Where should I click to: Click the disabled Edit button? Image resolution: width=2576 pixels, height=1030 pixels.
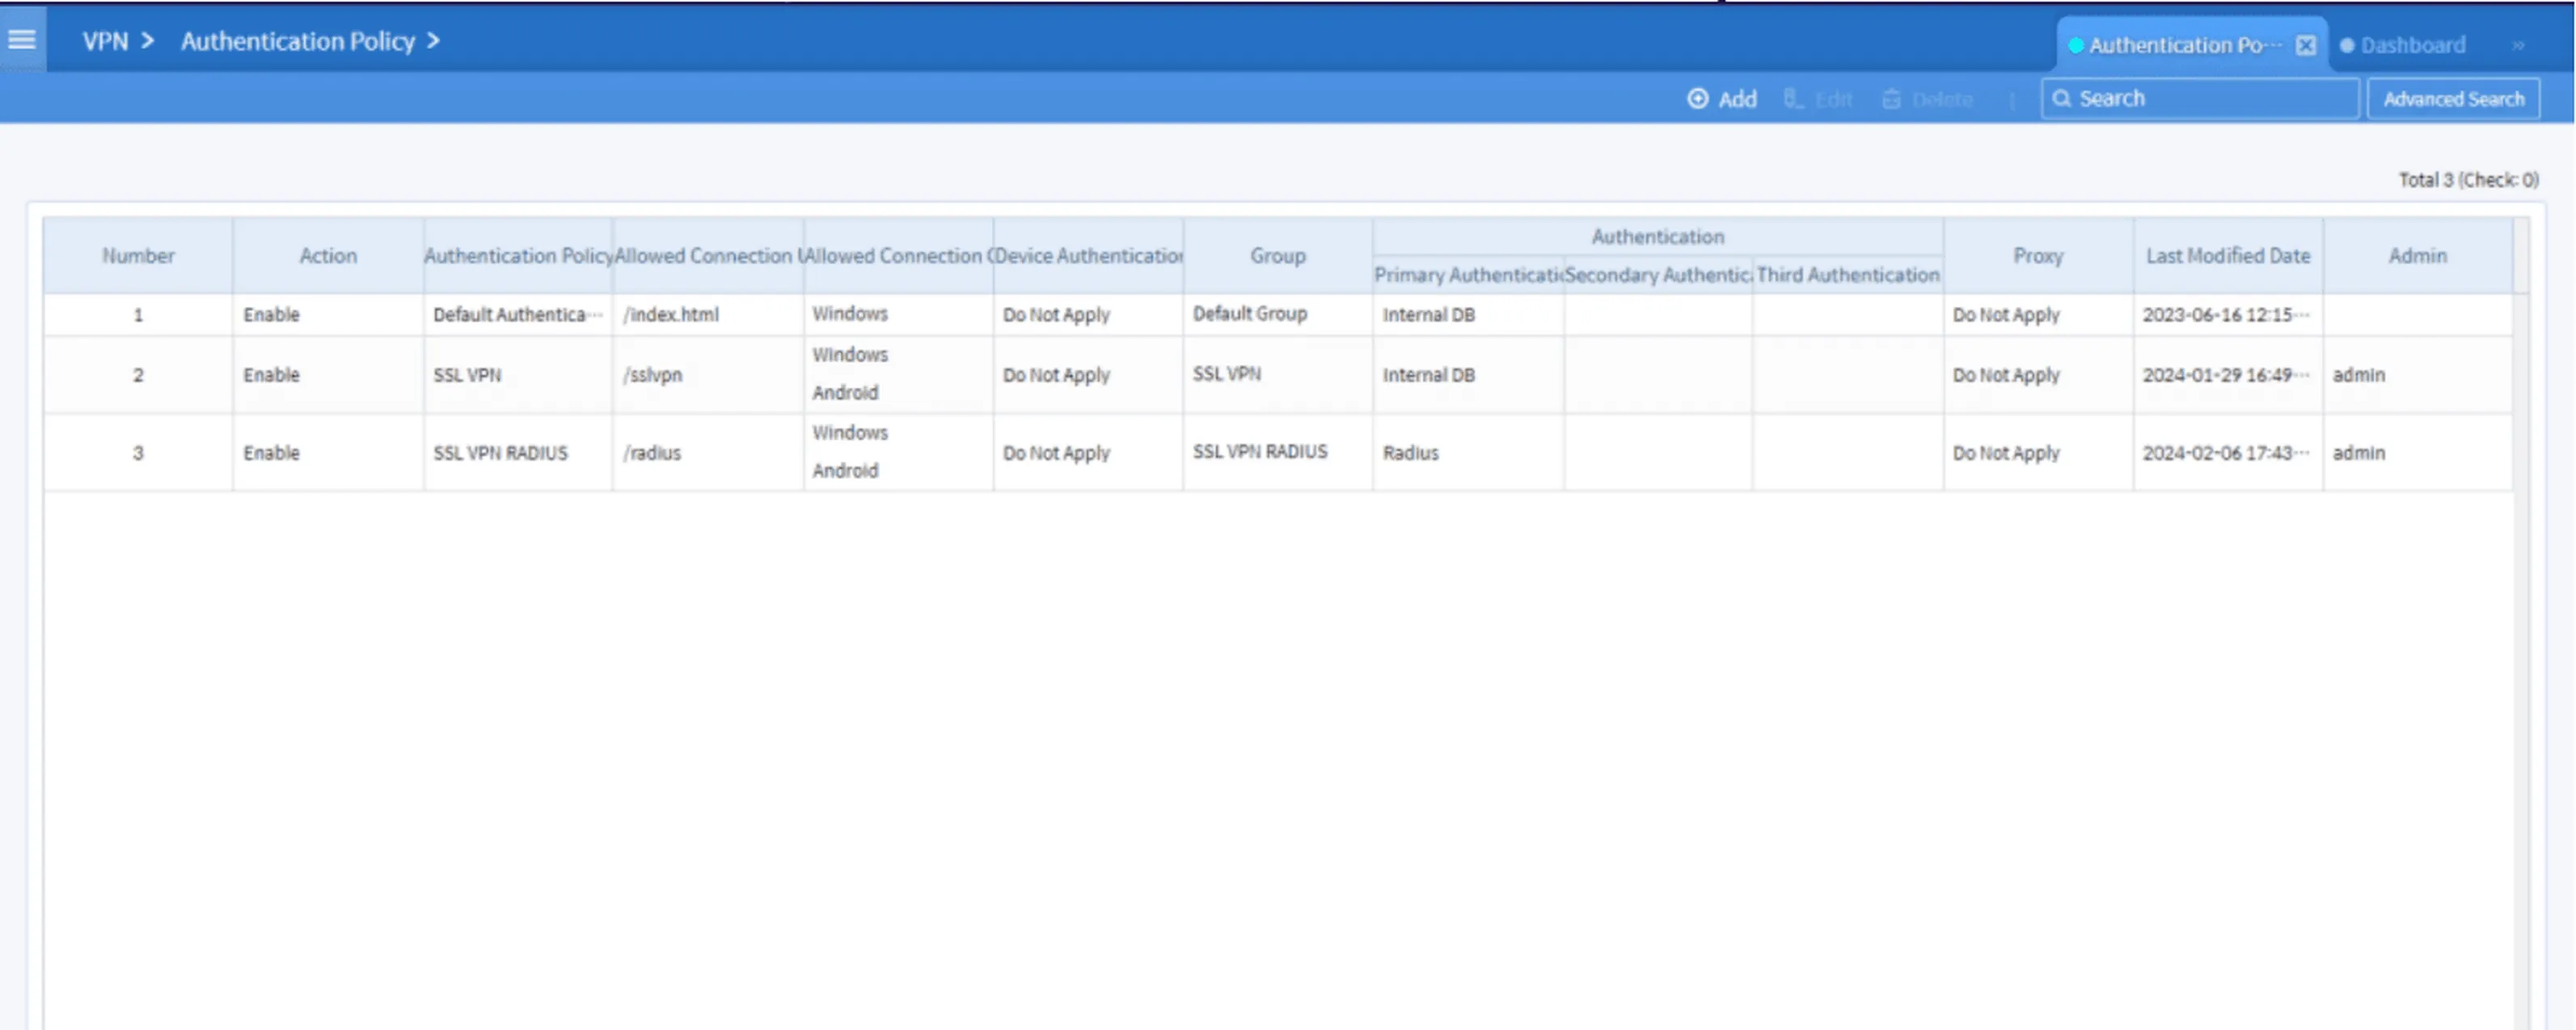pos(1818,99)
